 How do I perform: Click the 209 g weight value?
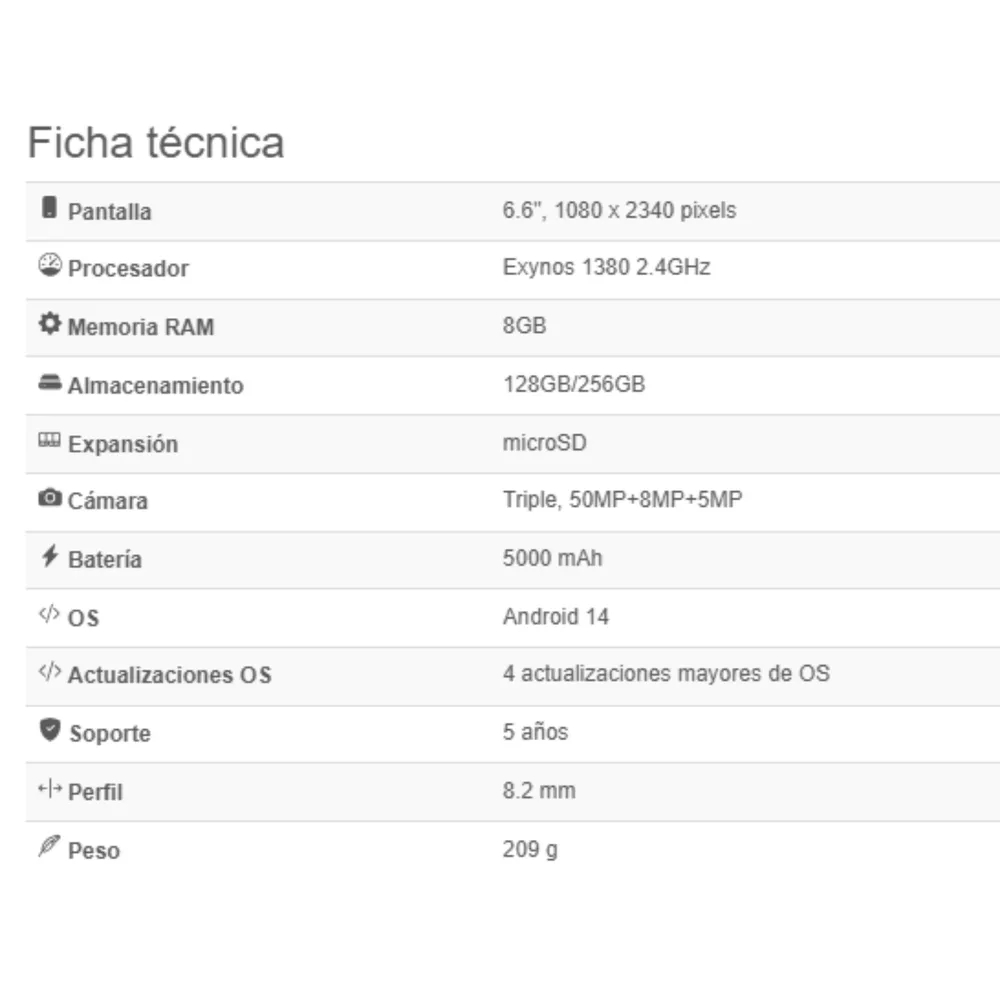coord(530,849)
